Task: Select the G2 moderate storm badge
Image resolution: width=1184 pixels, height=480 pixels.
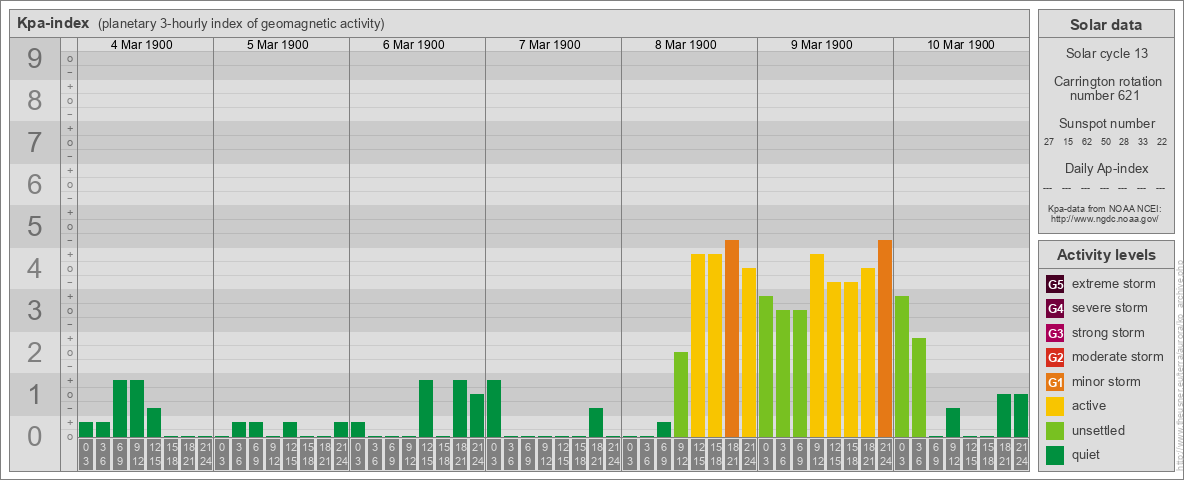Action: click(x=1056, y=357)
